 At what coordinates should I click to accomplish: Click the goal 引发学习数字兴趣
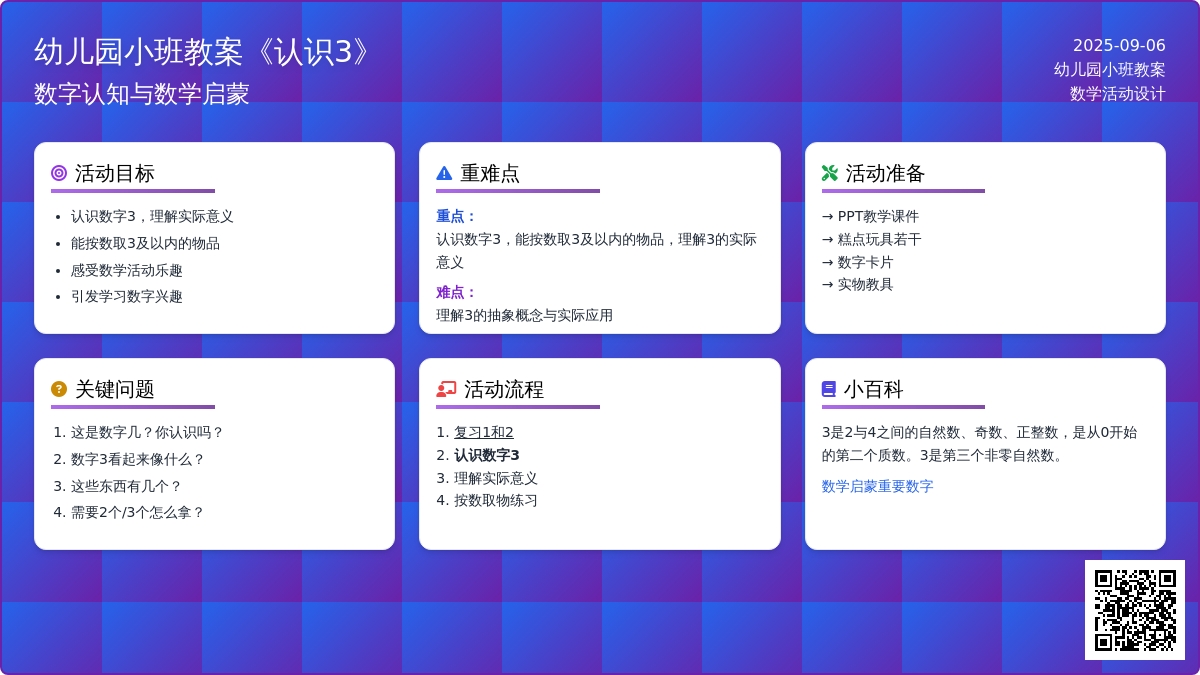click(x=127, y=296)
